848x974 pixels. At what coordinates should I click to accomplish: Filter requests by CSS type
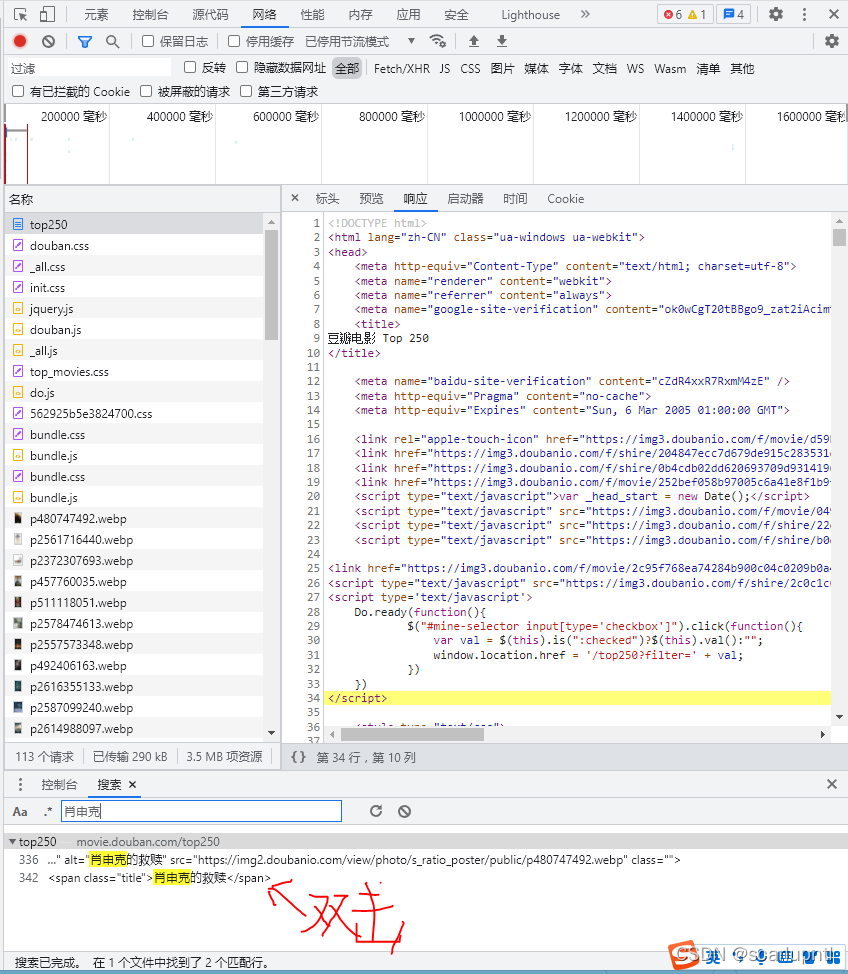[x=470, y=68]
